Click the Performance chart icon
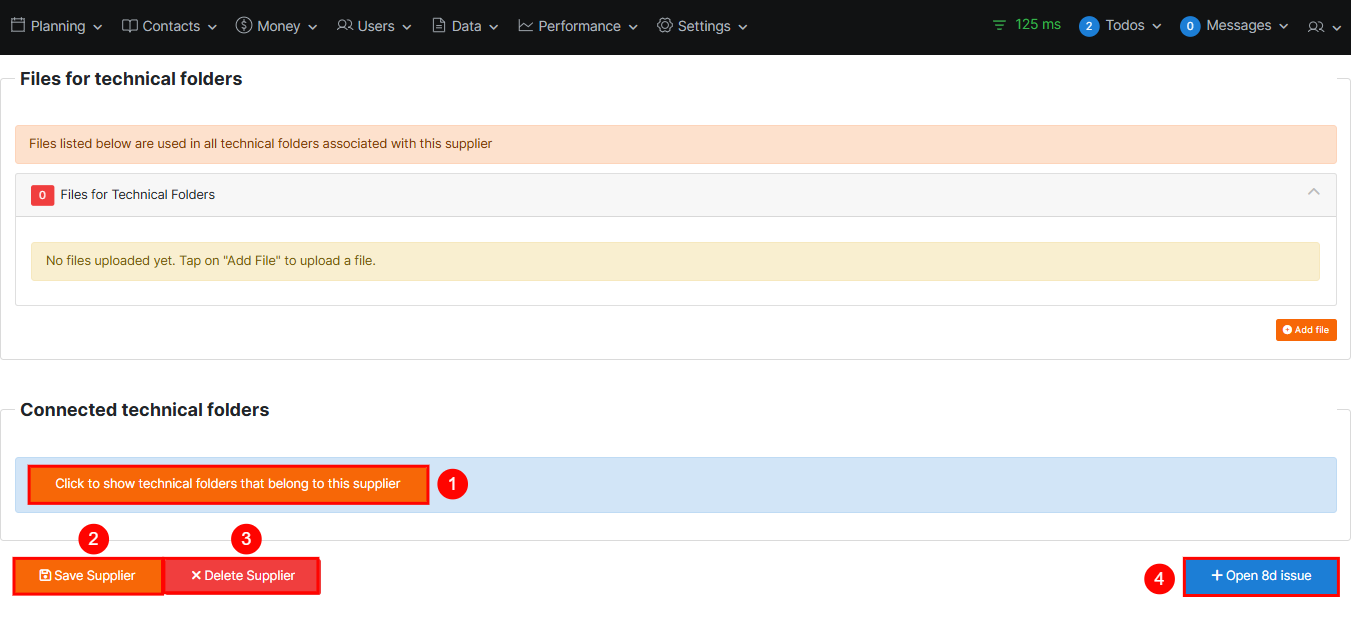 (526, 25)
